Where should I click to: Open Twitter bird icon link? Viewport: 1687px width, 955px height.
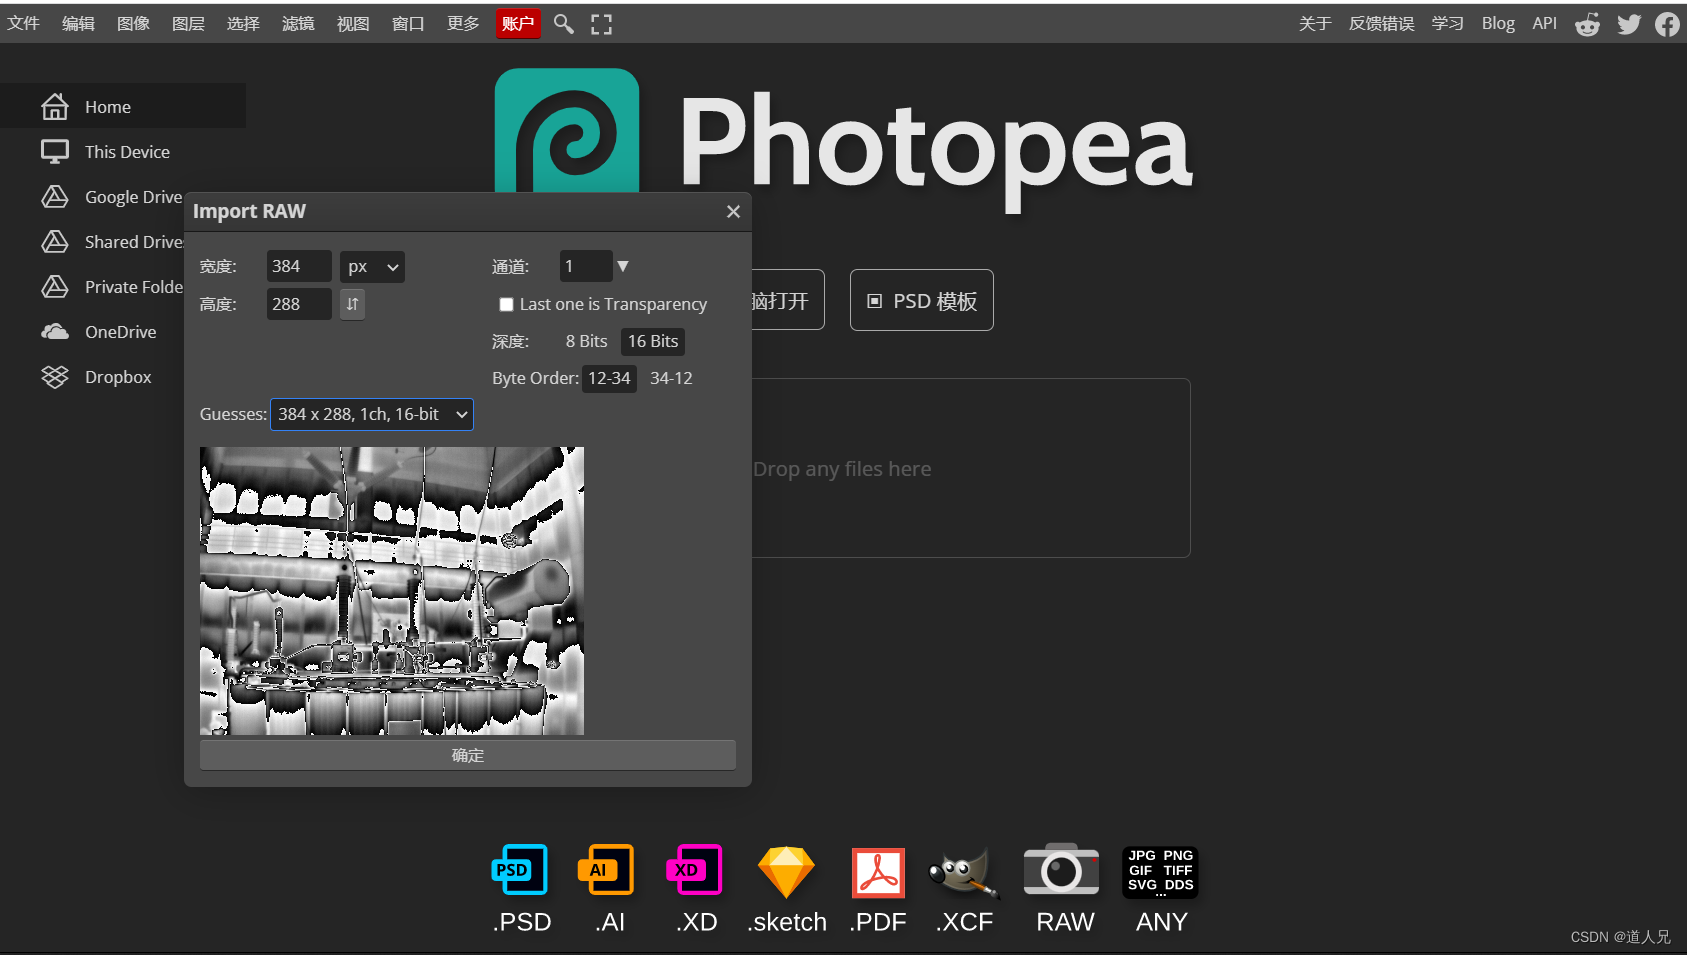click(1629, 24)
